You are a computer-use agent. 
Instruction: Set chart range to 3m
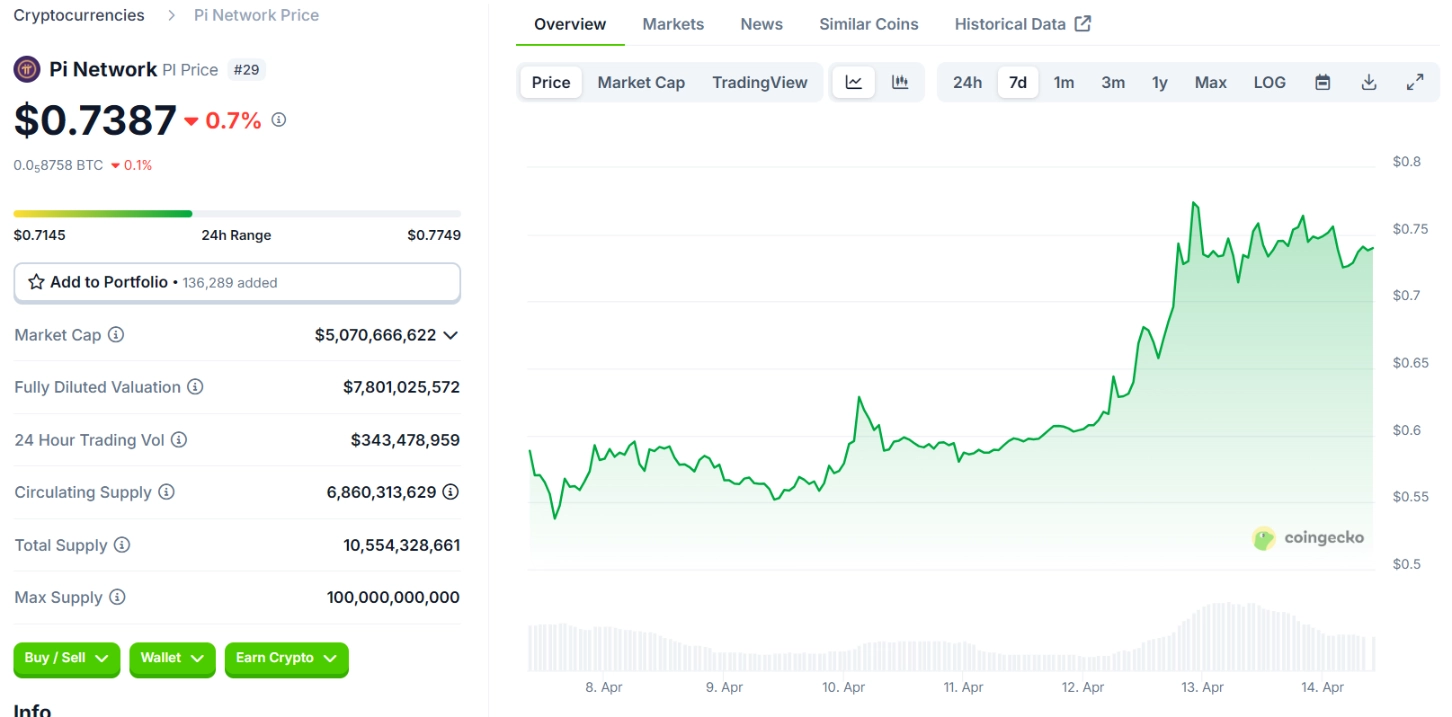point(1113,82)
